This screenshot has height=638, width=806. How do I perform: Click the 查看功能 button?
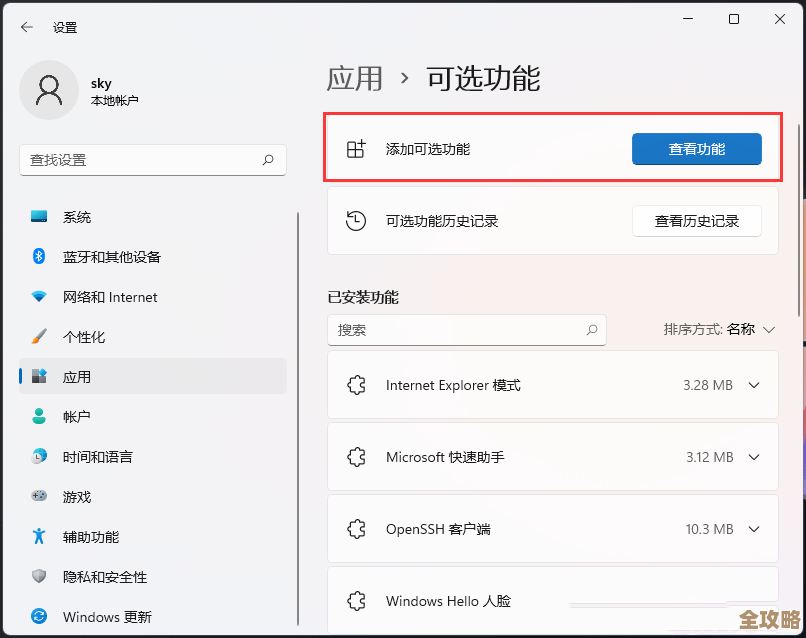[x=696, y=149]
